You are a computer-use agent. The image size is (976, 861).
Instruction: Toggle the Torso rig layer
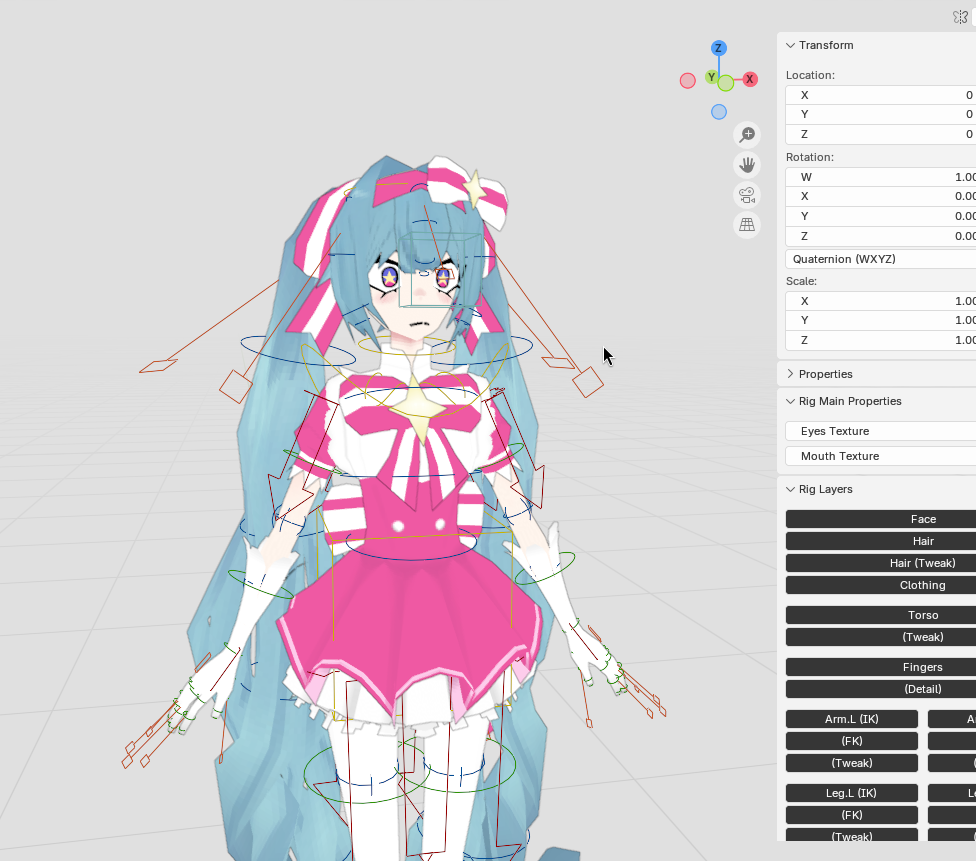coord(881,614)
